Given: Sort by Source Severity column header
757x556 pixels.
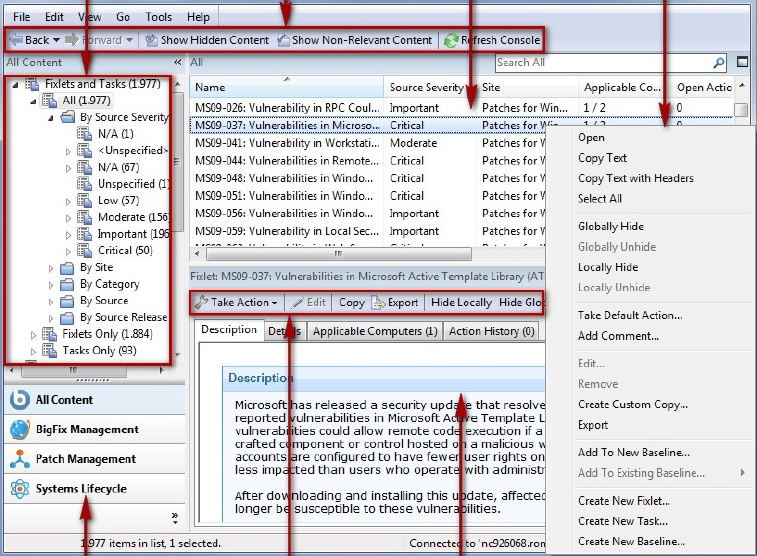Looking at the screenshot, I should click(429, 87).
